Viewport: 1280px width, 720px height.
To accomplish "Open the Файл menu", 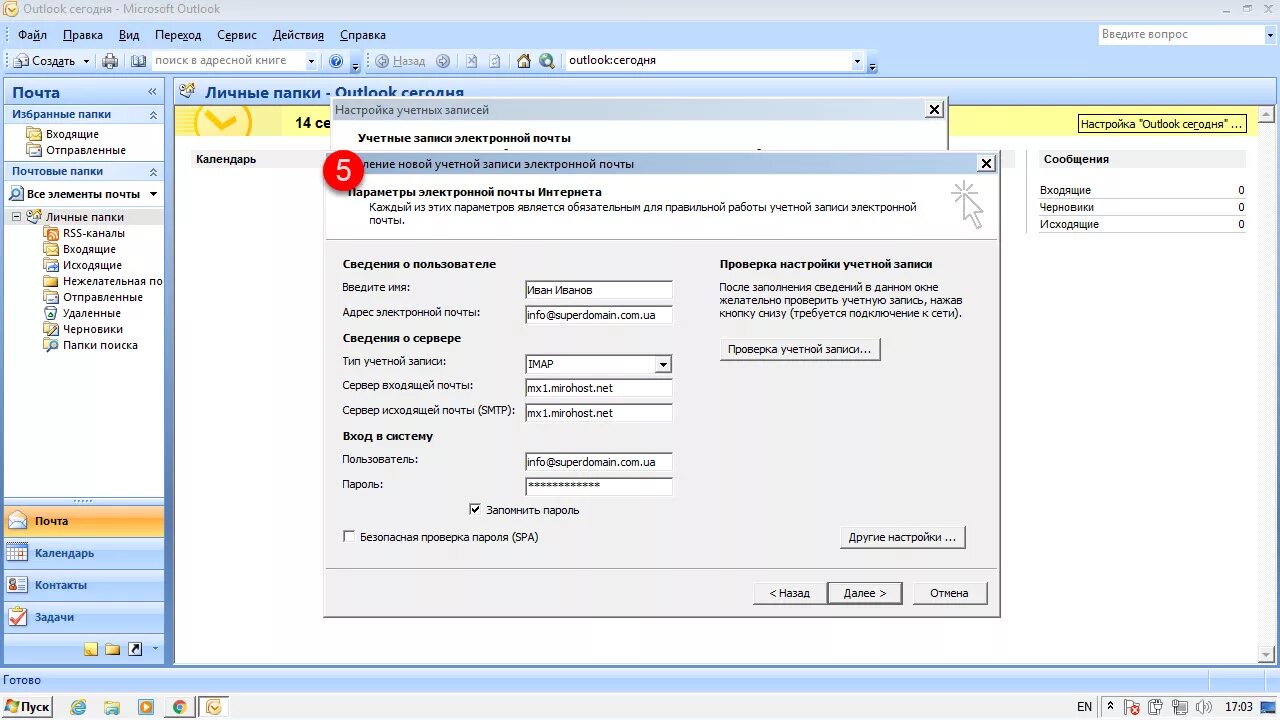I will pos(32,35).
